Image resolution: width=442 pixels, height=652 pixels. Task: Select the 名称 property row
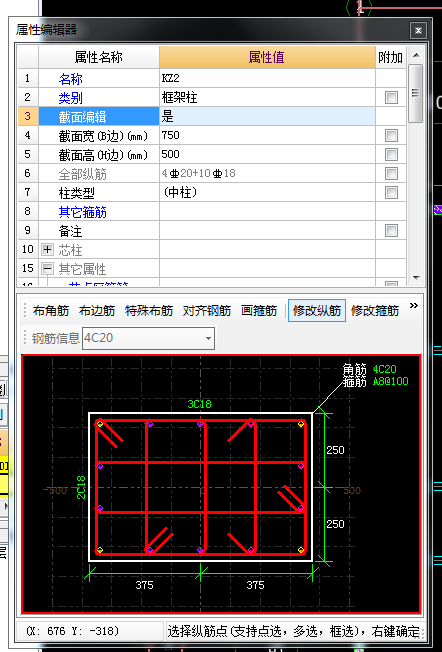pyautogui.click(x=99, y=78)
